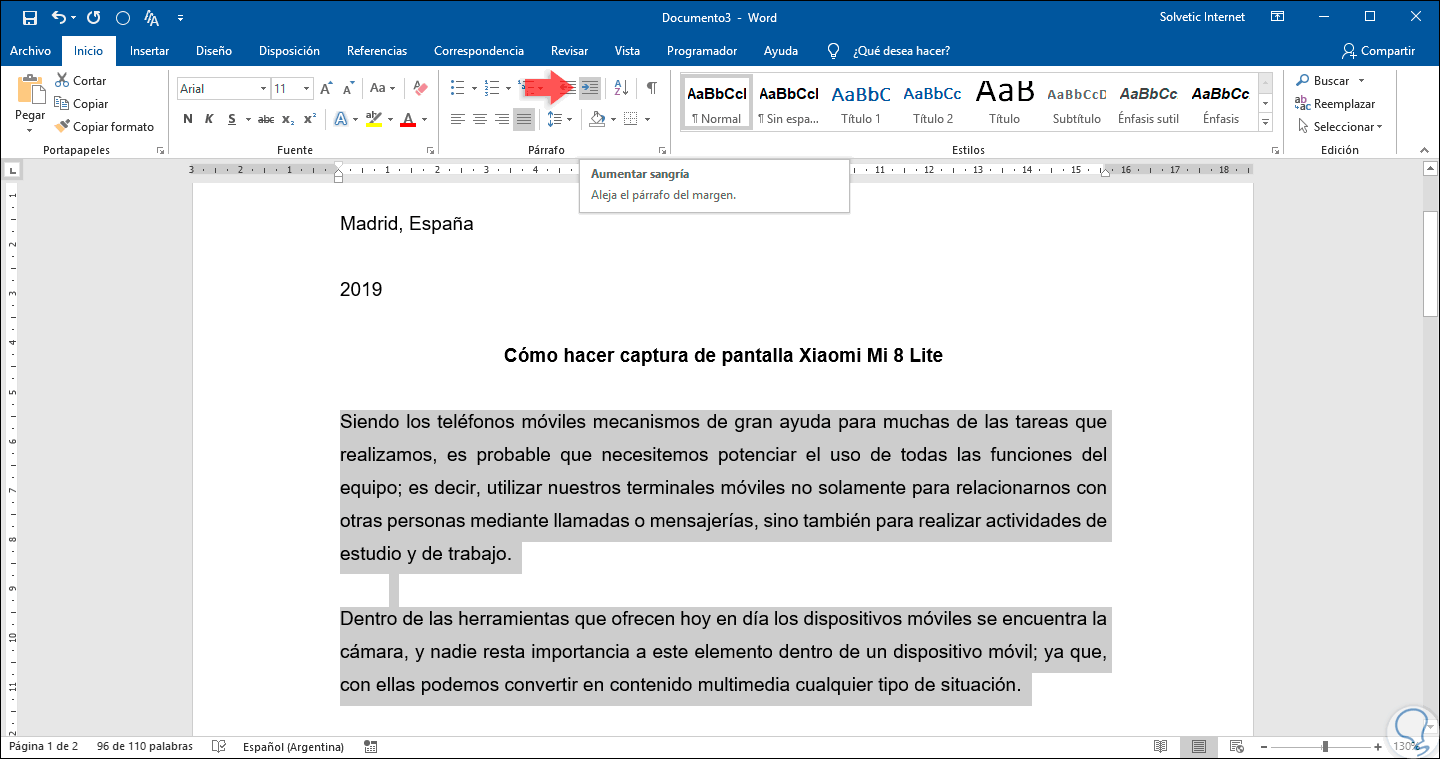
Task: Copy selection using Copiar
Action: click(x=81, y=104)
